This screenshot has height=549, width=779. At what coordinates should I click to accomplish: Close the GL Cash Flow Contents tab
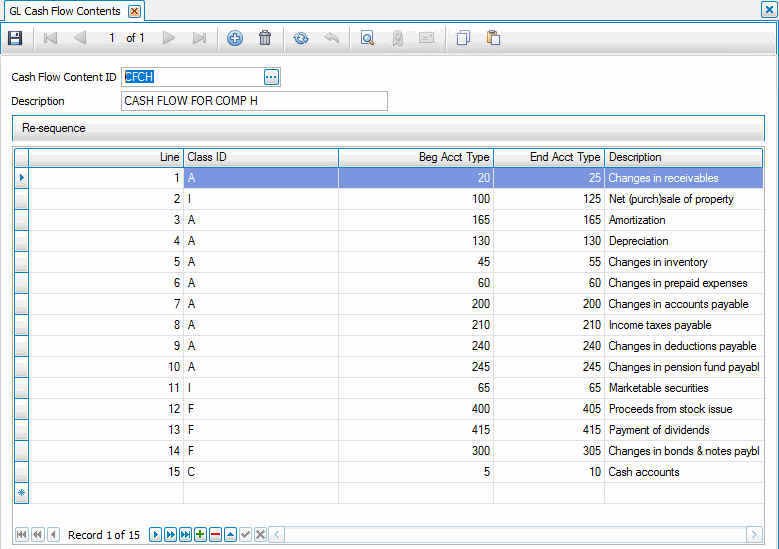(134, 11)
